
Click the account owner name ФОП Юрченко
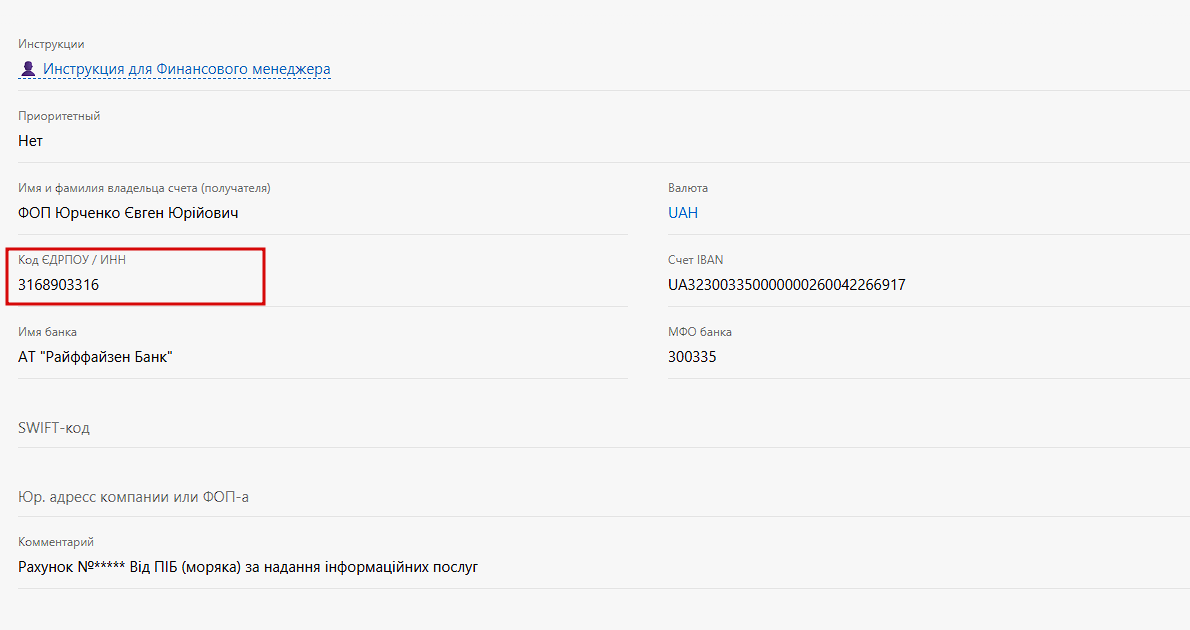tap(128, 213)
